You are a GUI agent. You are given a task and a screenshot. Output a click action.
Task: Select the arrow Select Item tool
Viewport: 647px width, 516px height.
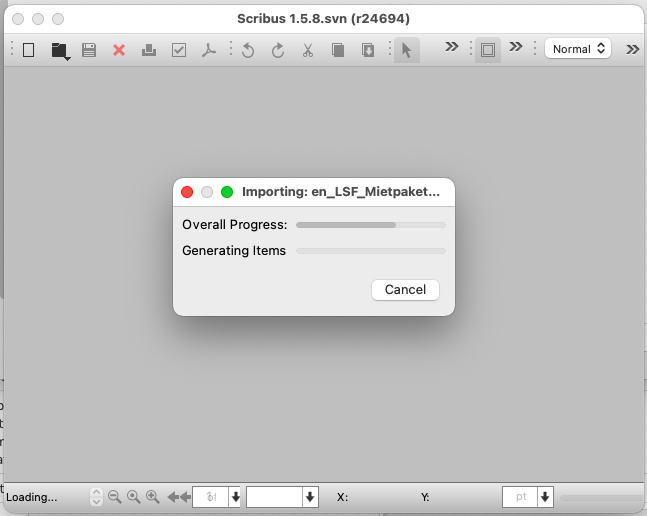[406, 49]
